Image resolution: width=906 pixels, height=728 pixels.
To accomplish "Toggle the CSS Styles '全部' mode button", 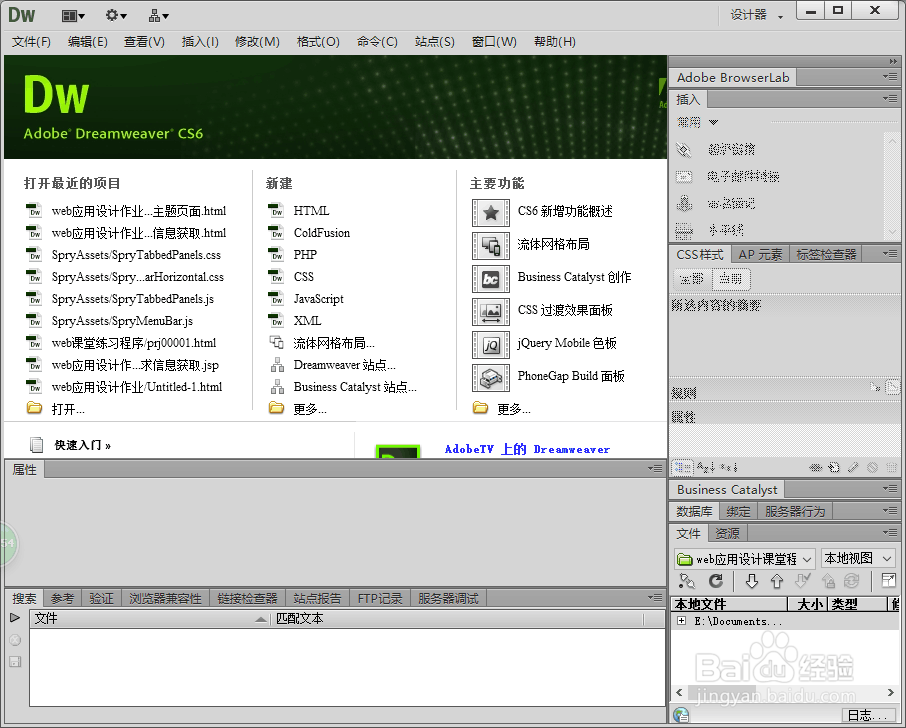I will (x=692, y=279).
